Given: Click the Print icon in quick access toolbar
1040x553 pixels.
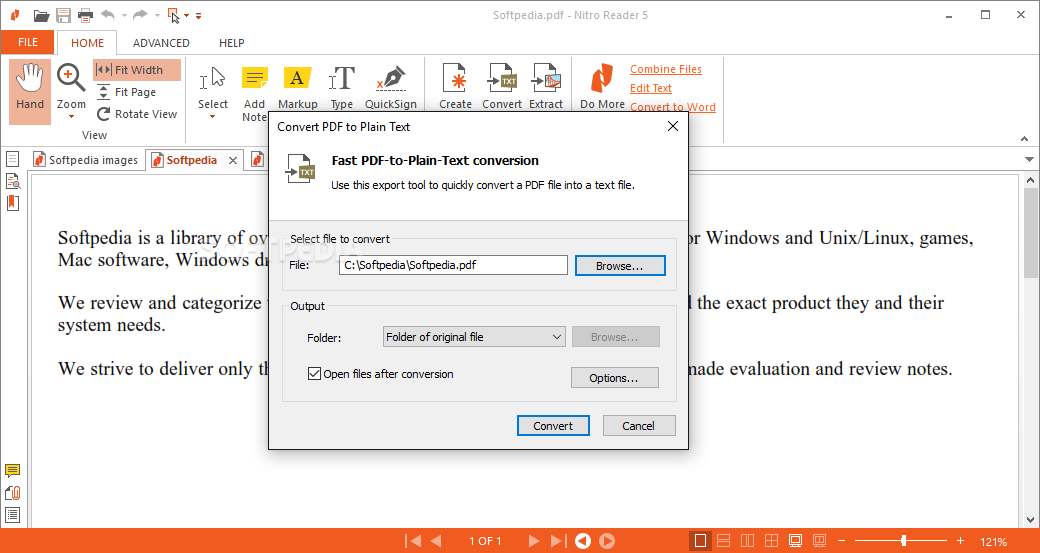Looking at the screenshot, I should tap(86, 15).
